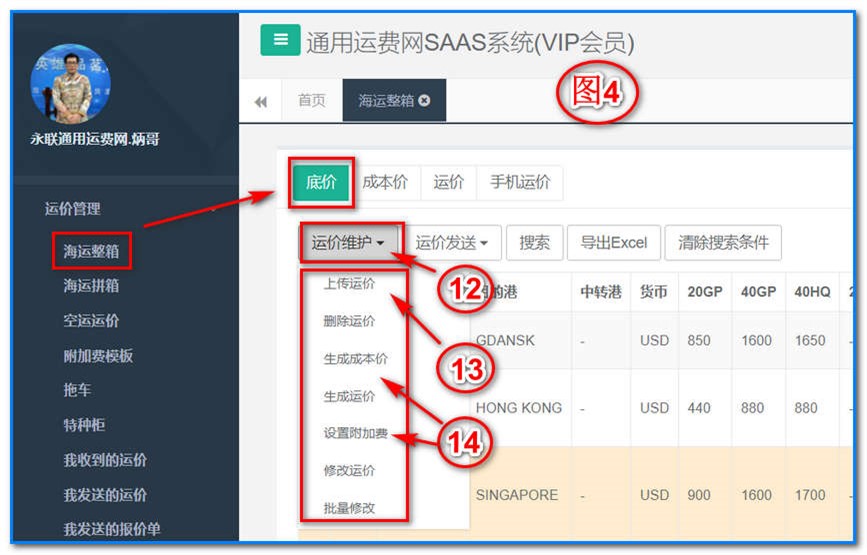867x555 pixels.
Task: Click the user name 永联通用运费网.炳哥
Action: coord(95,139)
